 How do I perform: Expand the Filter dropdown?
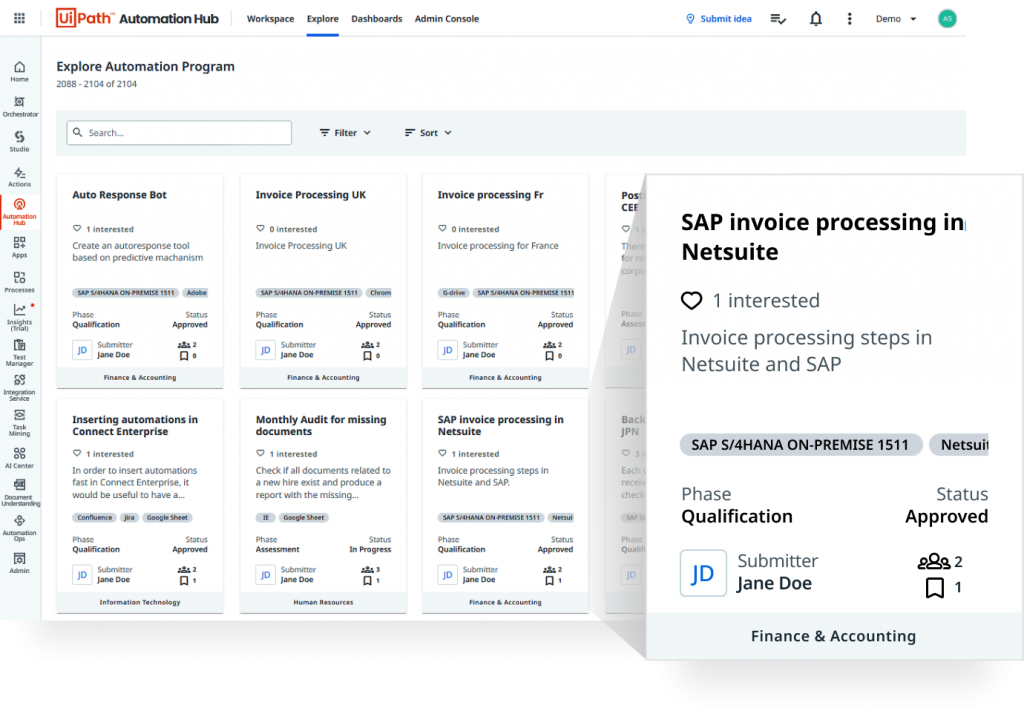[x=345, y=133]
